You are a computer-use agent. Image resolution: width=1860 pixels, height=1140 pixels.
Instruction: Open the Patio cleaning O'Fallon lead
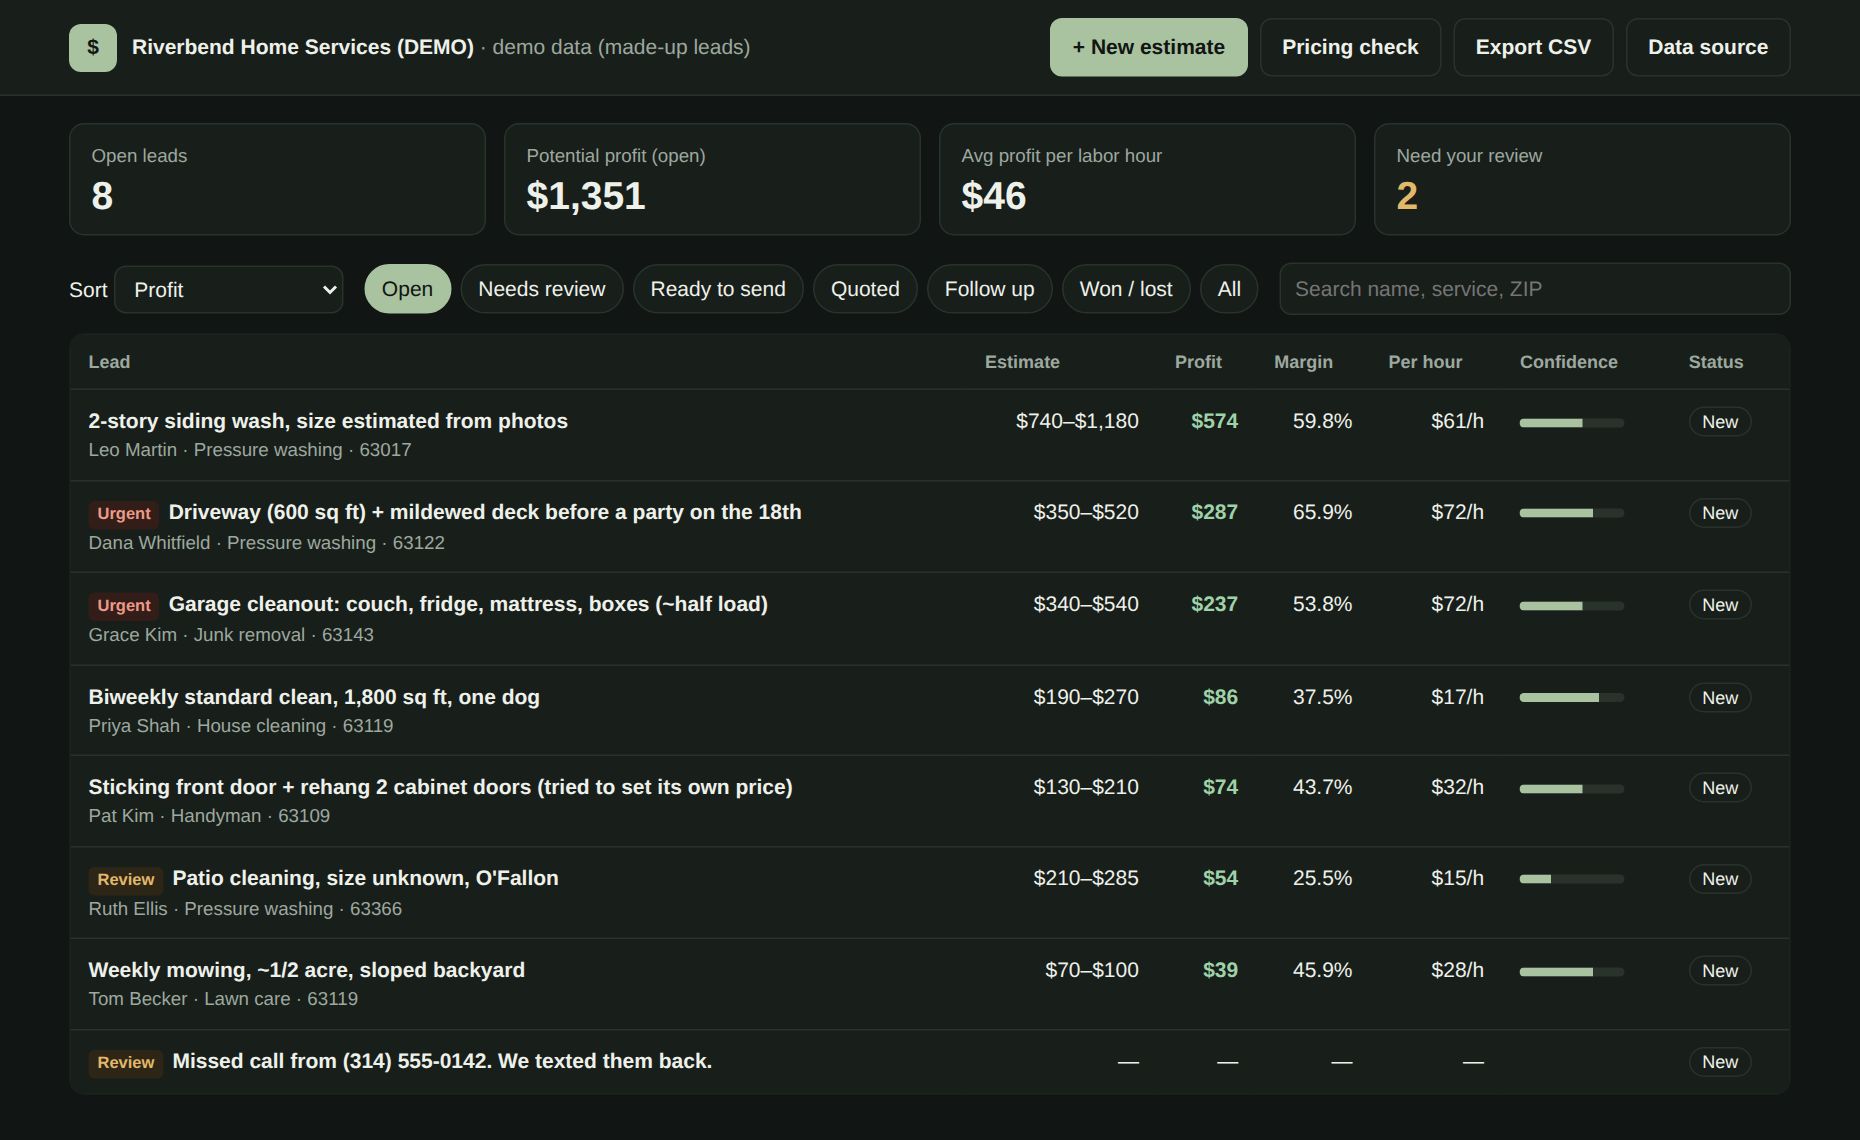click(929, 893)
